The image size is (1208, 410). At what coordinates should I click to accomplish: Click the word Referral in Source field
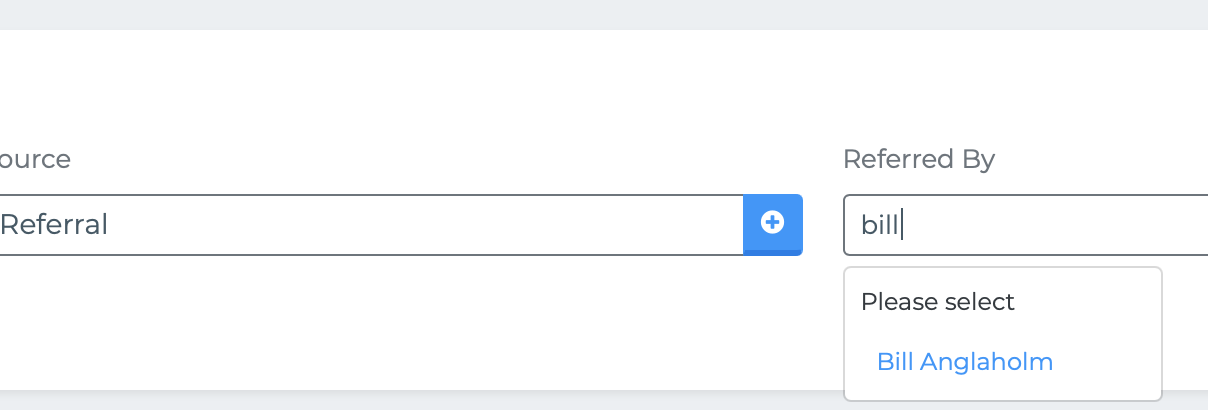click(54, 224)
